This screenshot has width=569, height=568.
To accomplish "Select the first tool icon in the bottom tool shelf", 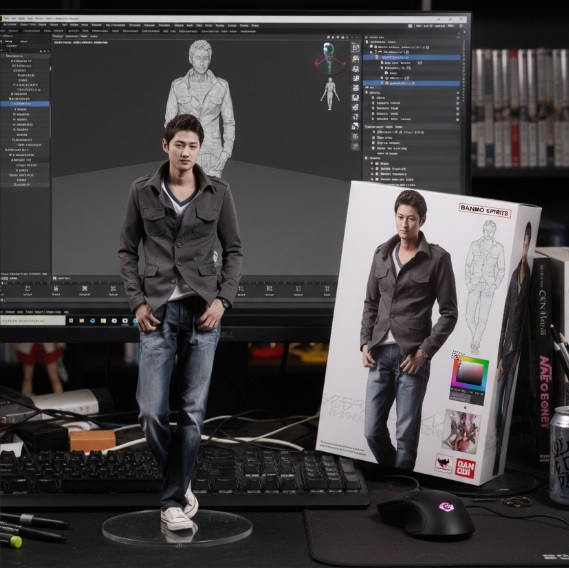I will (27, 289).
